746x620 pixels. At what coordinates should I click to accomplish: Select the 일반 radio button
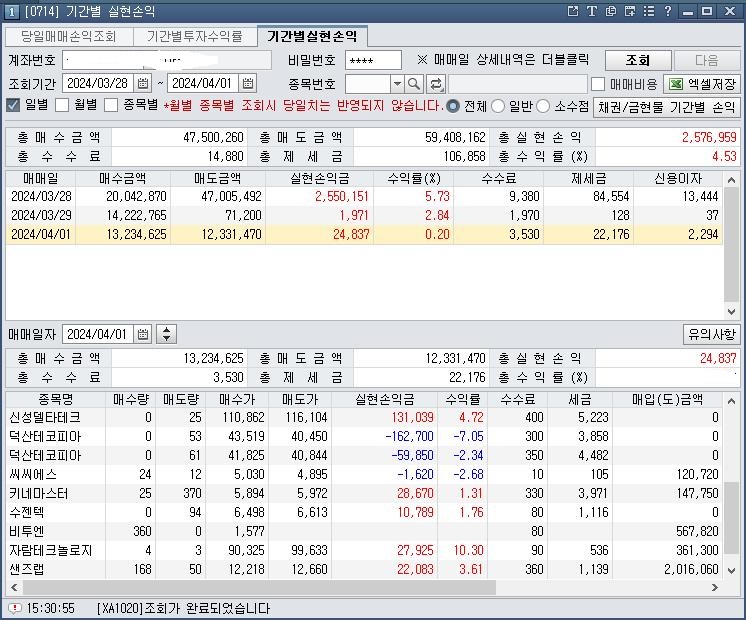click(499, 106)
